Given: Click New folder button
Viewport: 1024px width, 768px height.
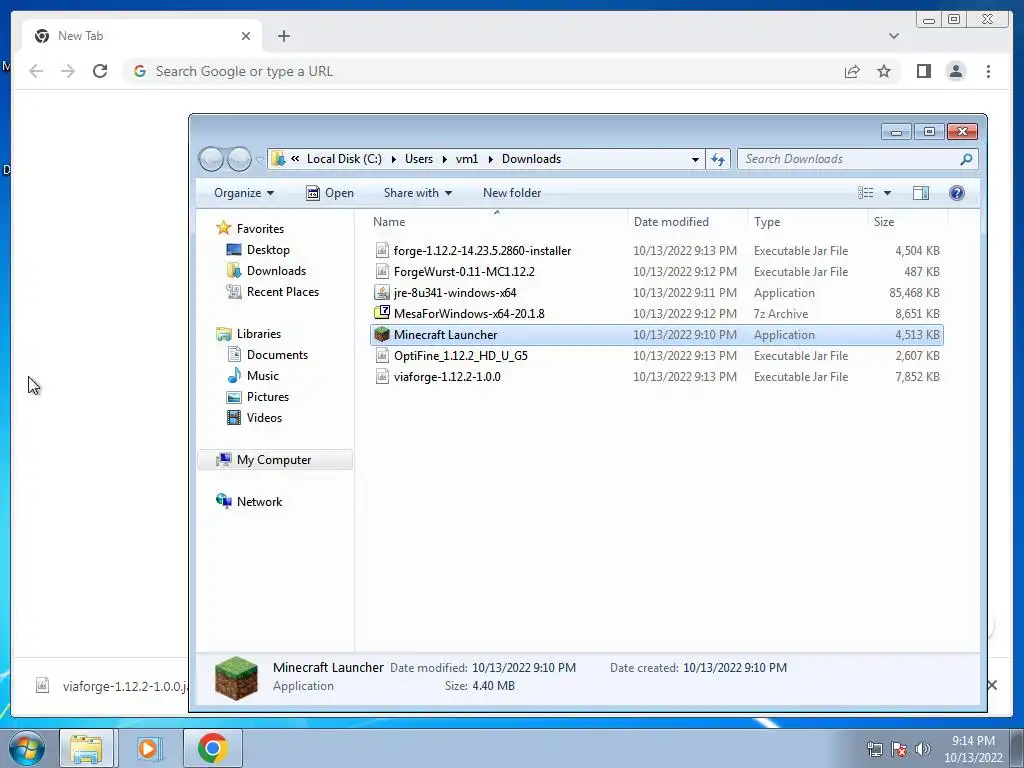Looking at the screenshot, I should click(512, 193).
